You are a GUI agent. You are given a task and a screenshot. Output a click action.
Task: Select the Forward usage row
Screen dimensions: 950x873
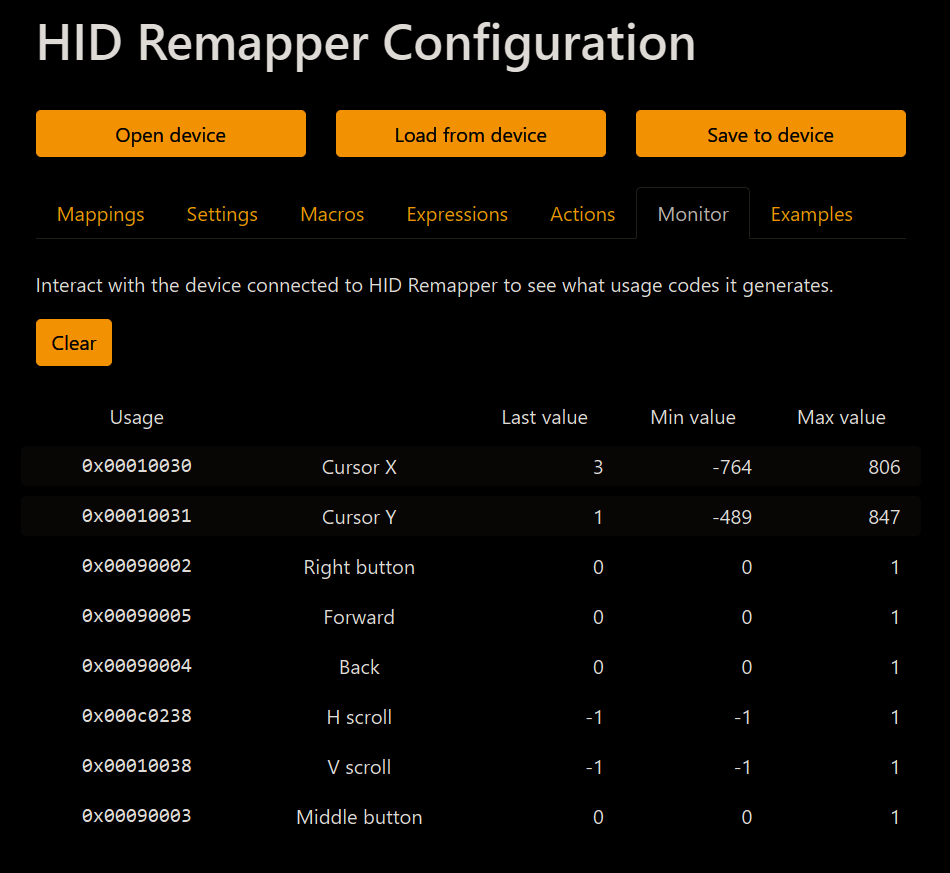point(470,617)
